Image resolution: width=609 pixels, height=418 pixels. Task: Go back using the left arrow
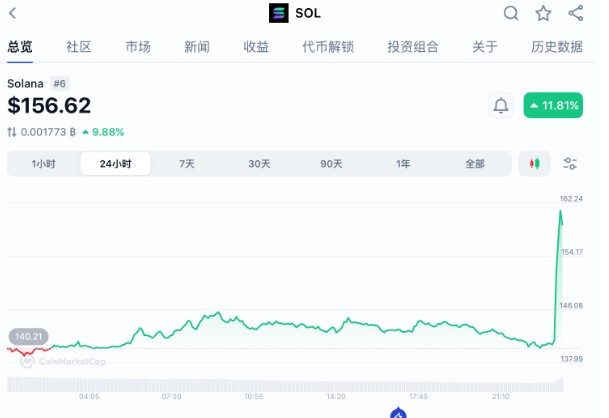12,13
